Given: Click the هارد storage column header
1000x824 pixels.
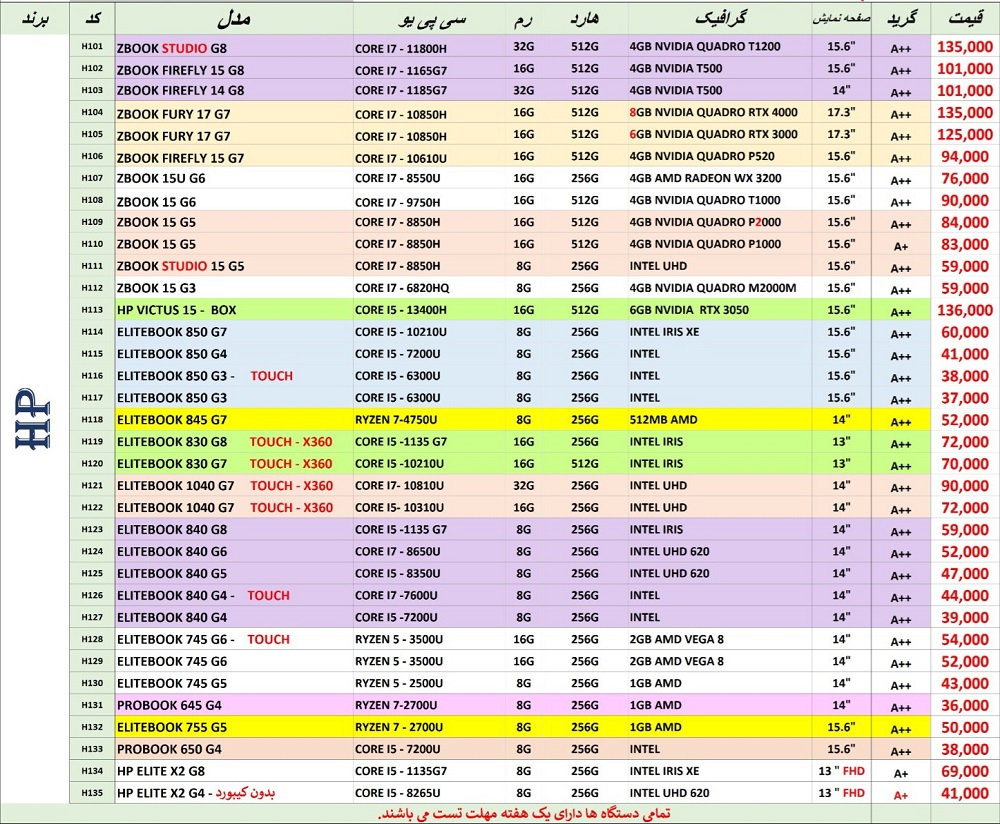Looking at the screenshot, I should coord(584,18).
